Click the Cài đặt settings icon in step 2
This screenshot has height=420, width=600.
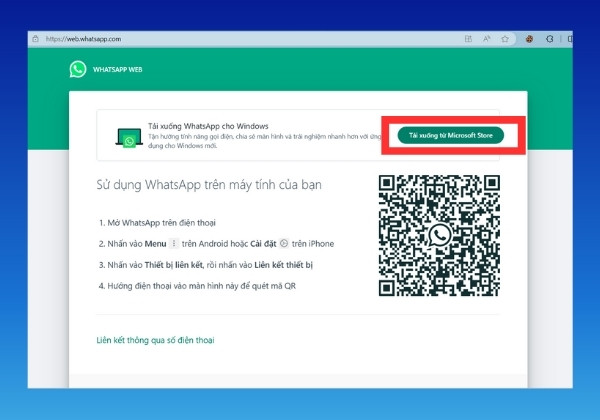284,243
